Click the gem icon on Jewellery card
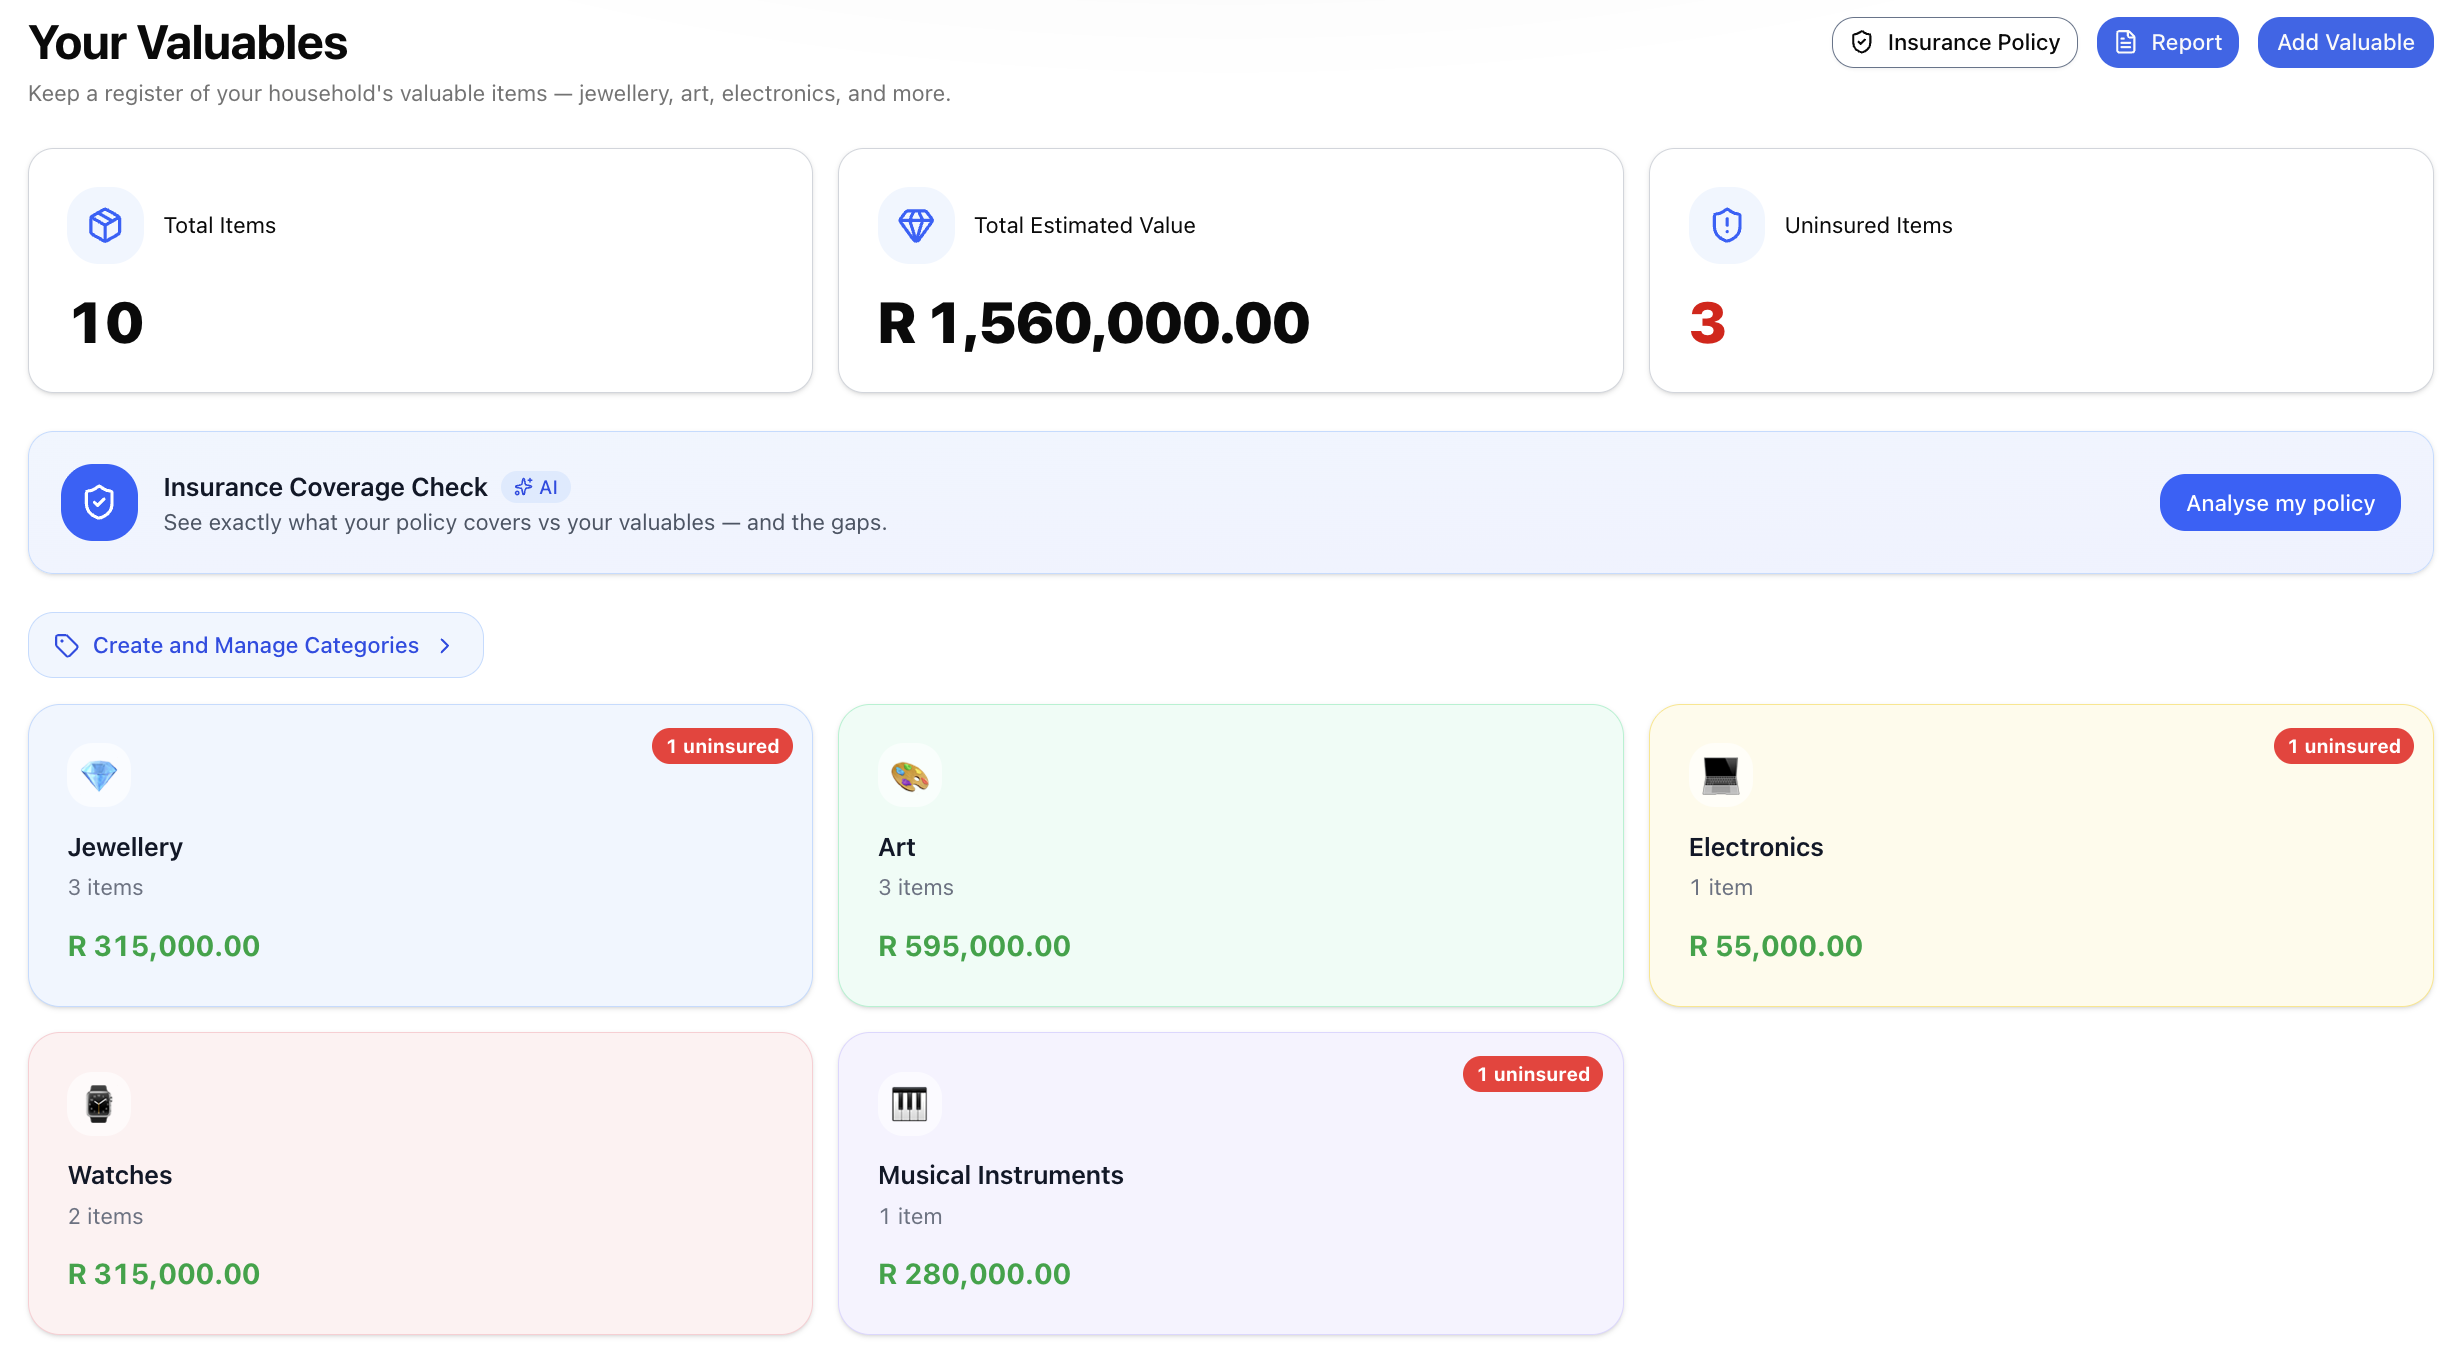This screenshot has width=2462, height=1372. coord(99,775)
